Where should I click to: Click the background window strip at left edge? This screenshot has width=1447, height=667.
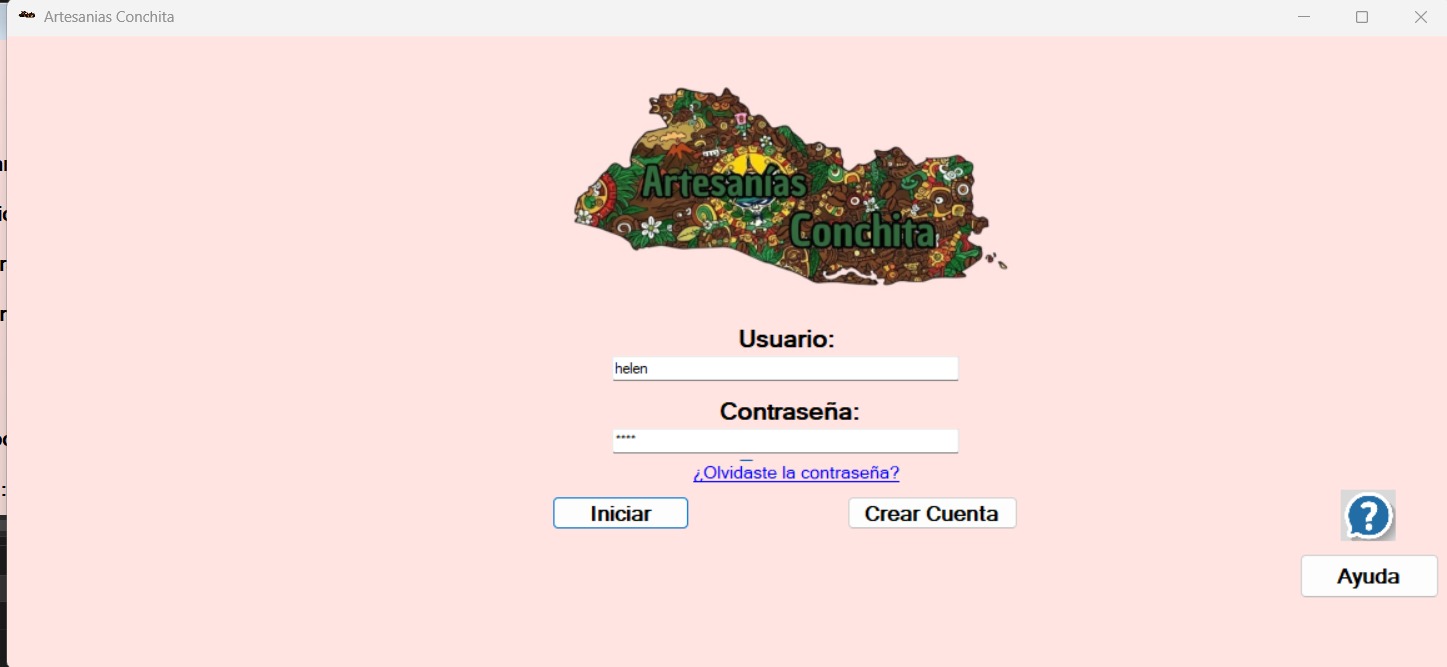point(3,350)
